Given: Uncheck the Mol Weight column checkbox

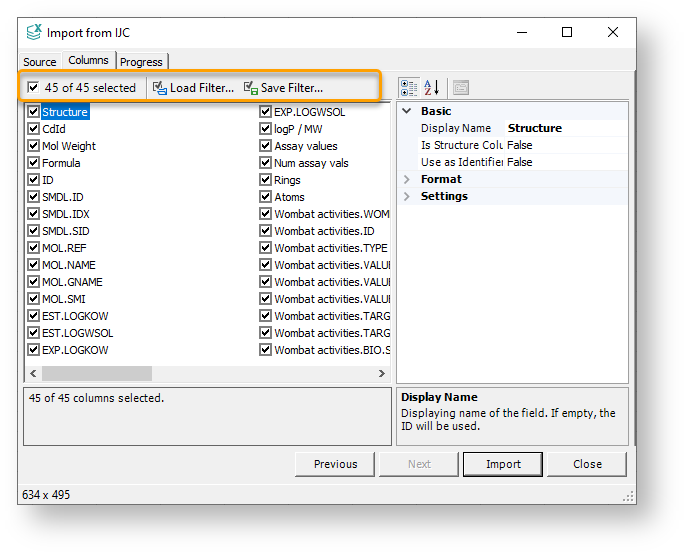Looking at the screenshot, I should click(x=34, y=146).
